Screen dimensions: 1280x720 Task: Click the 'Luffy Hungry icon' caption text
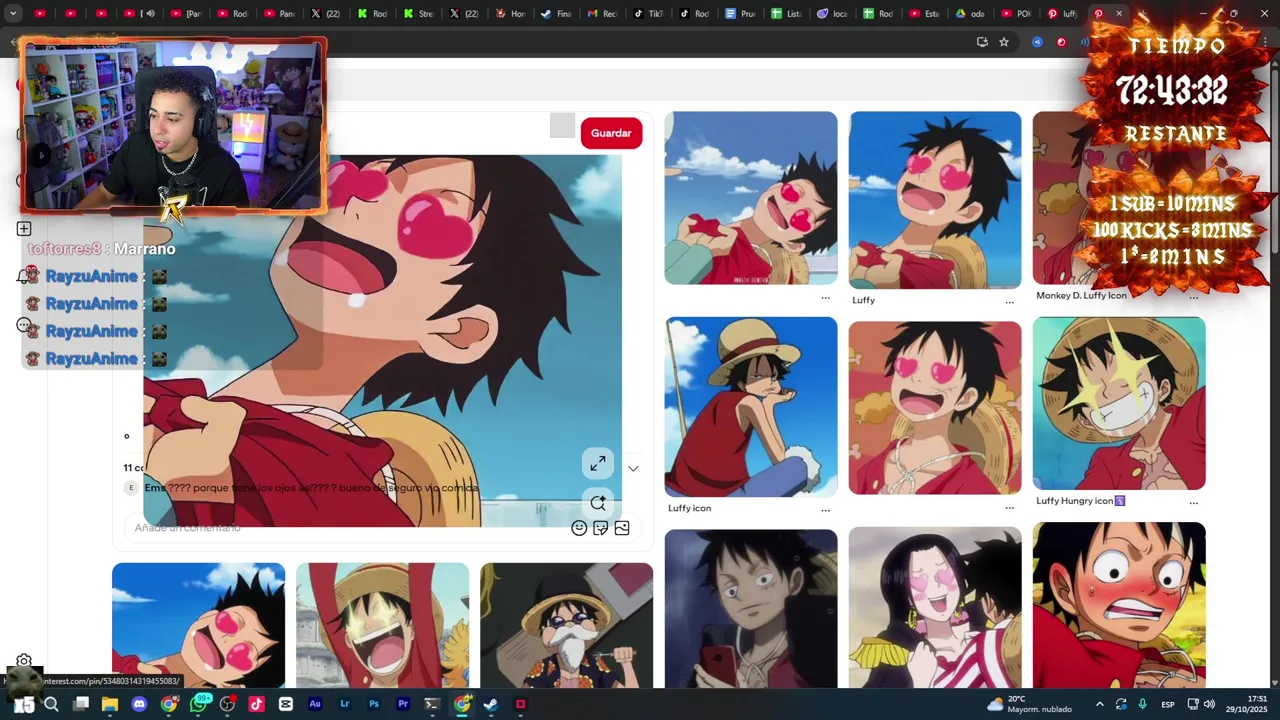coord(1080,501)
